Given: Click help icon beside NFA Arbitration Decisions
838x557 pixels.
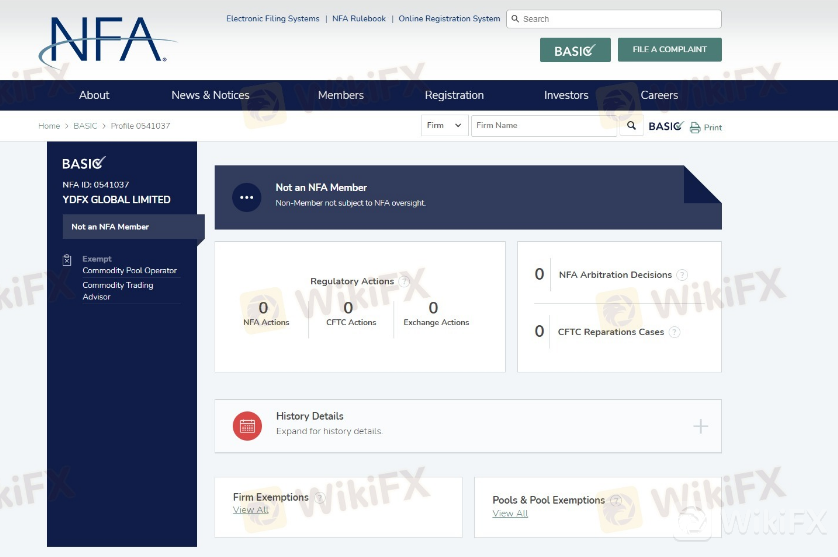Looking at the screenshot, I should pyautogui.click(x=682, y=275).
